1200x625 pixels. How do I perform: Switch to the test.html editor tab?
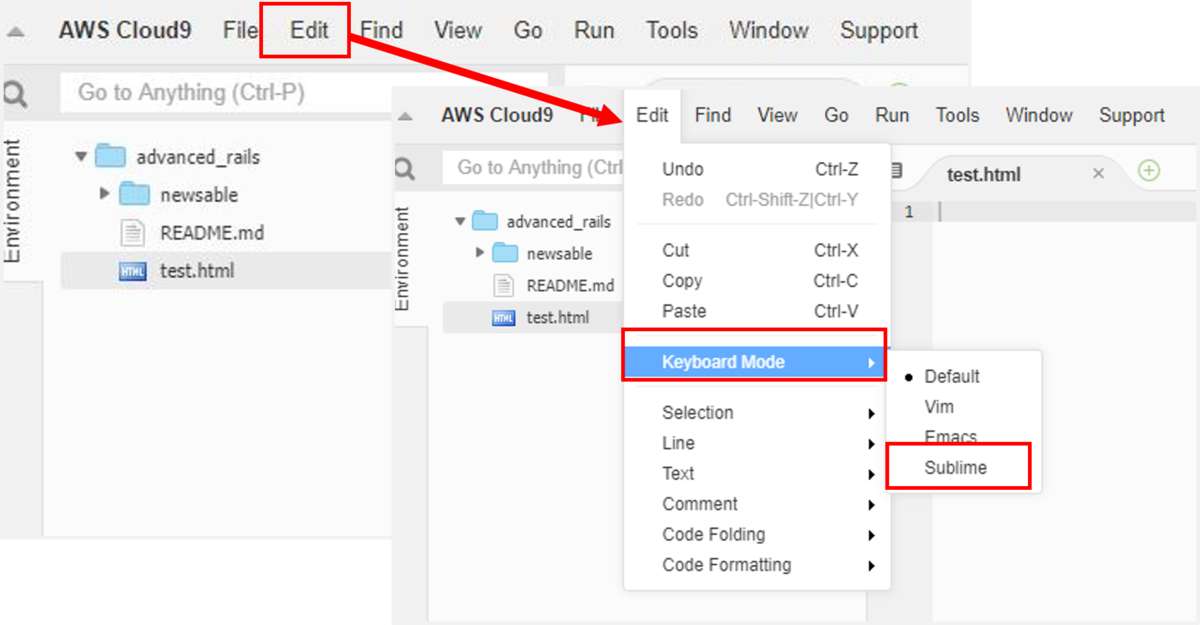(984, 175)
